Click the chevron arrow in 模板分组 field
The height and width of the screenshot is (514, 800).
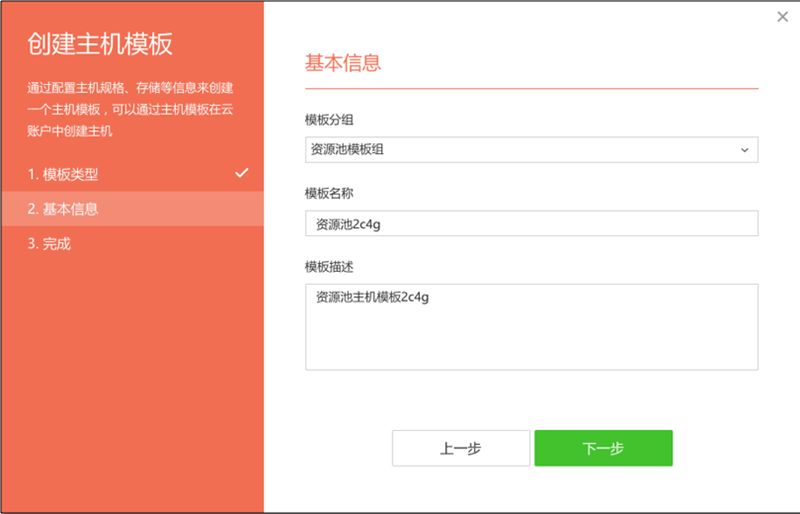744,150
